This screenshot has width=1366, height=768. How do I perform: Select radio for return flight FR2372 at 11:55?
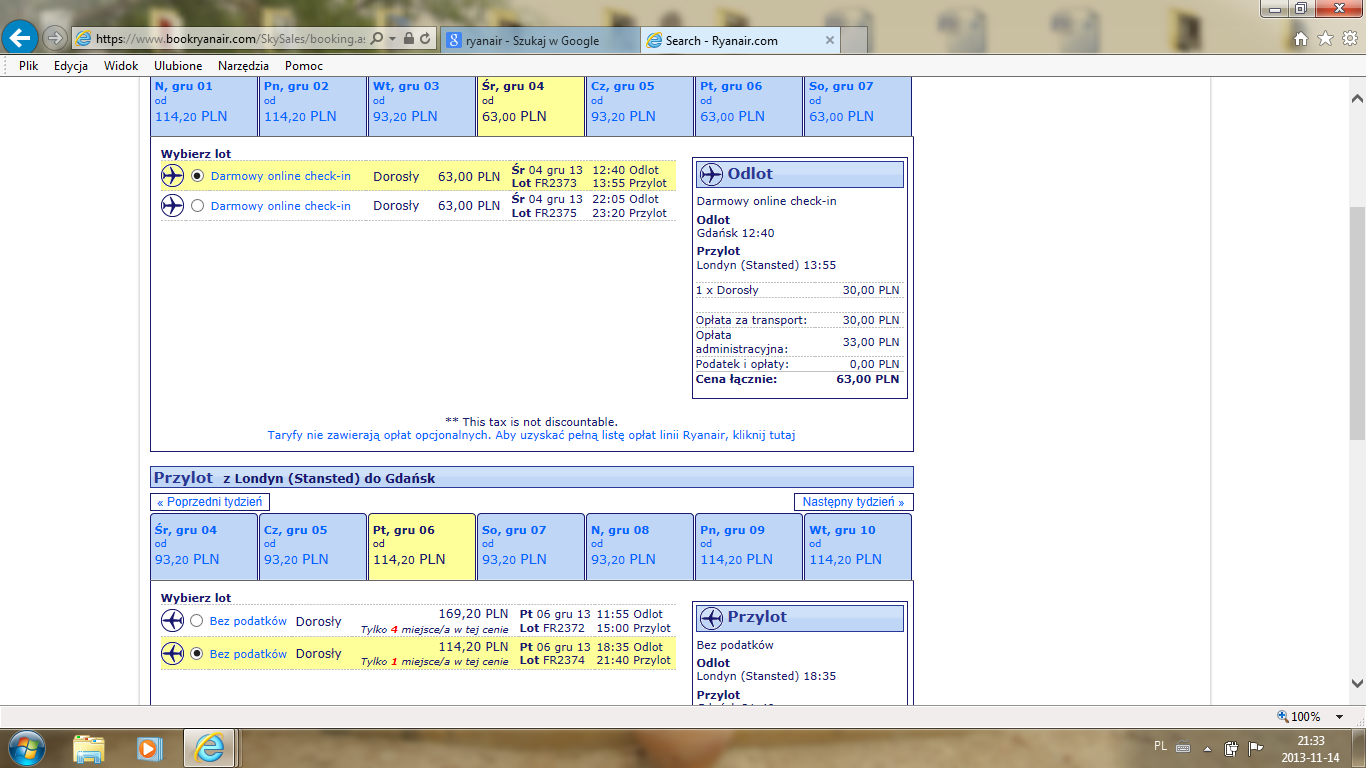(197, 621)
